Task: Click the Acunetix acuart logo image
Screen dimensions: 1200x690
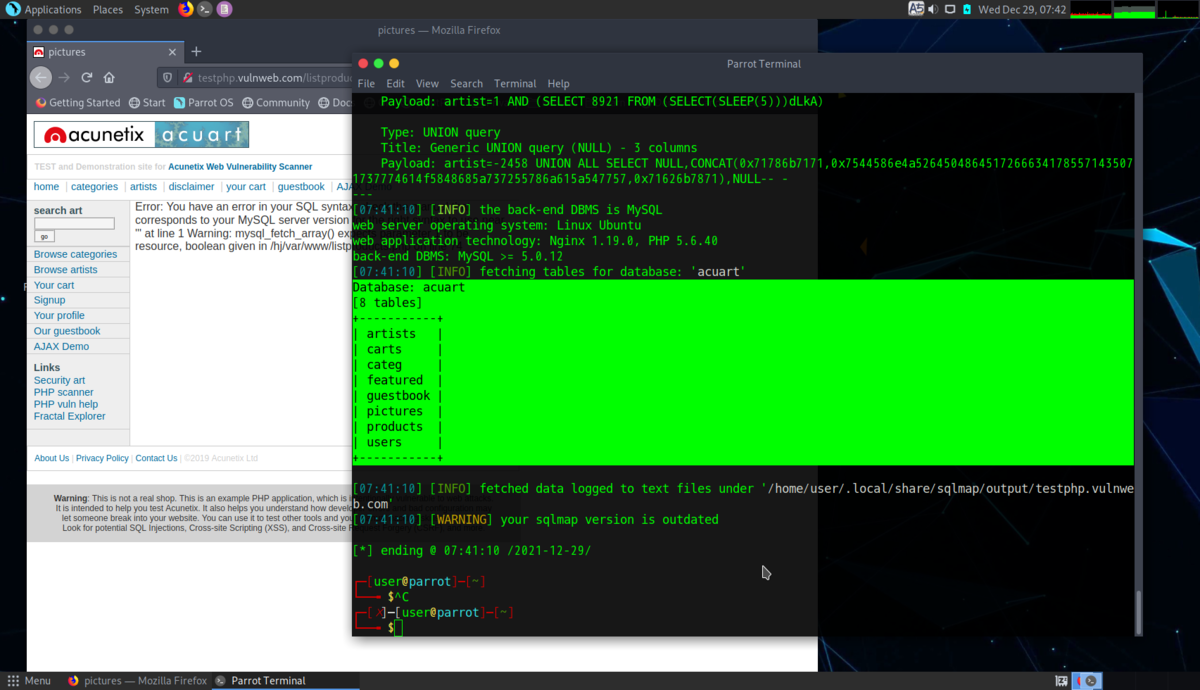Action: 142,135
